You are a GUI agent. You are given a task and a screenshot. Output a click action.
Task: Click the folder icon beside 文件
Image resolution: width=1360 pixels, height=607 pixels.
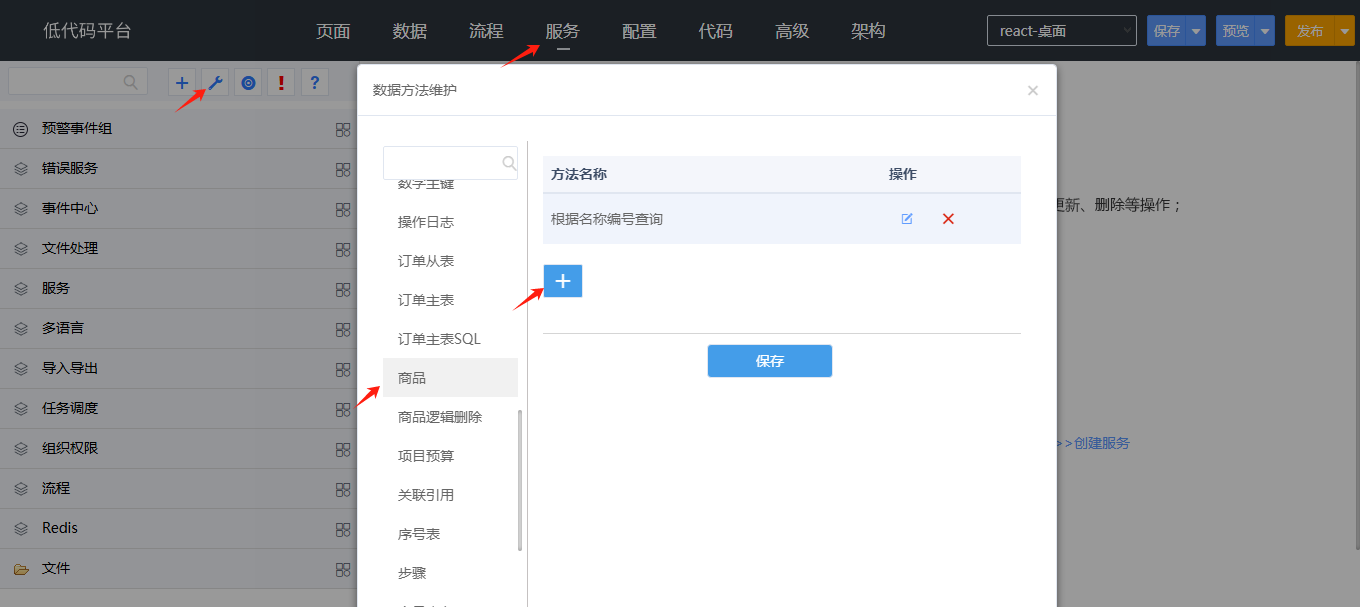[x=20, y=568]
